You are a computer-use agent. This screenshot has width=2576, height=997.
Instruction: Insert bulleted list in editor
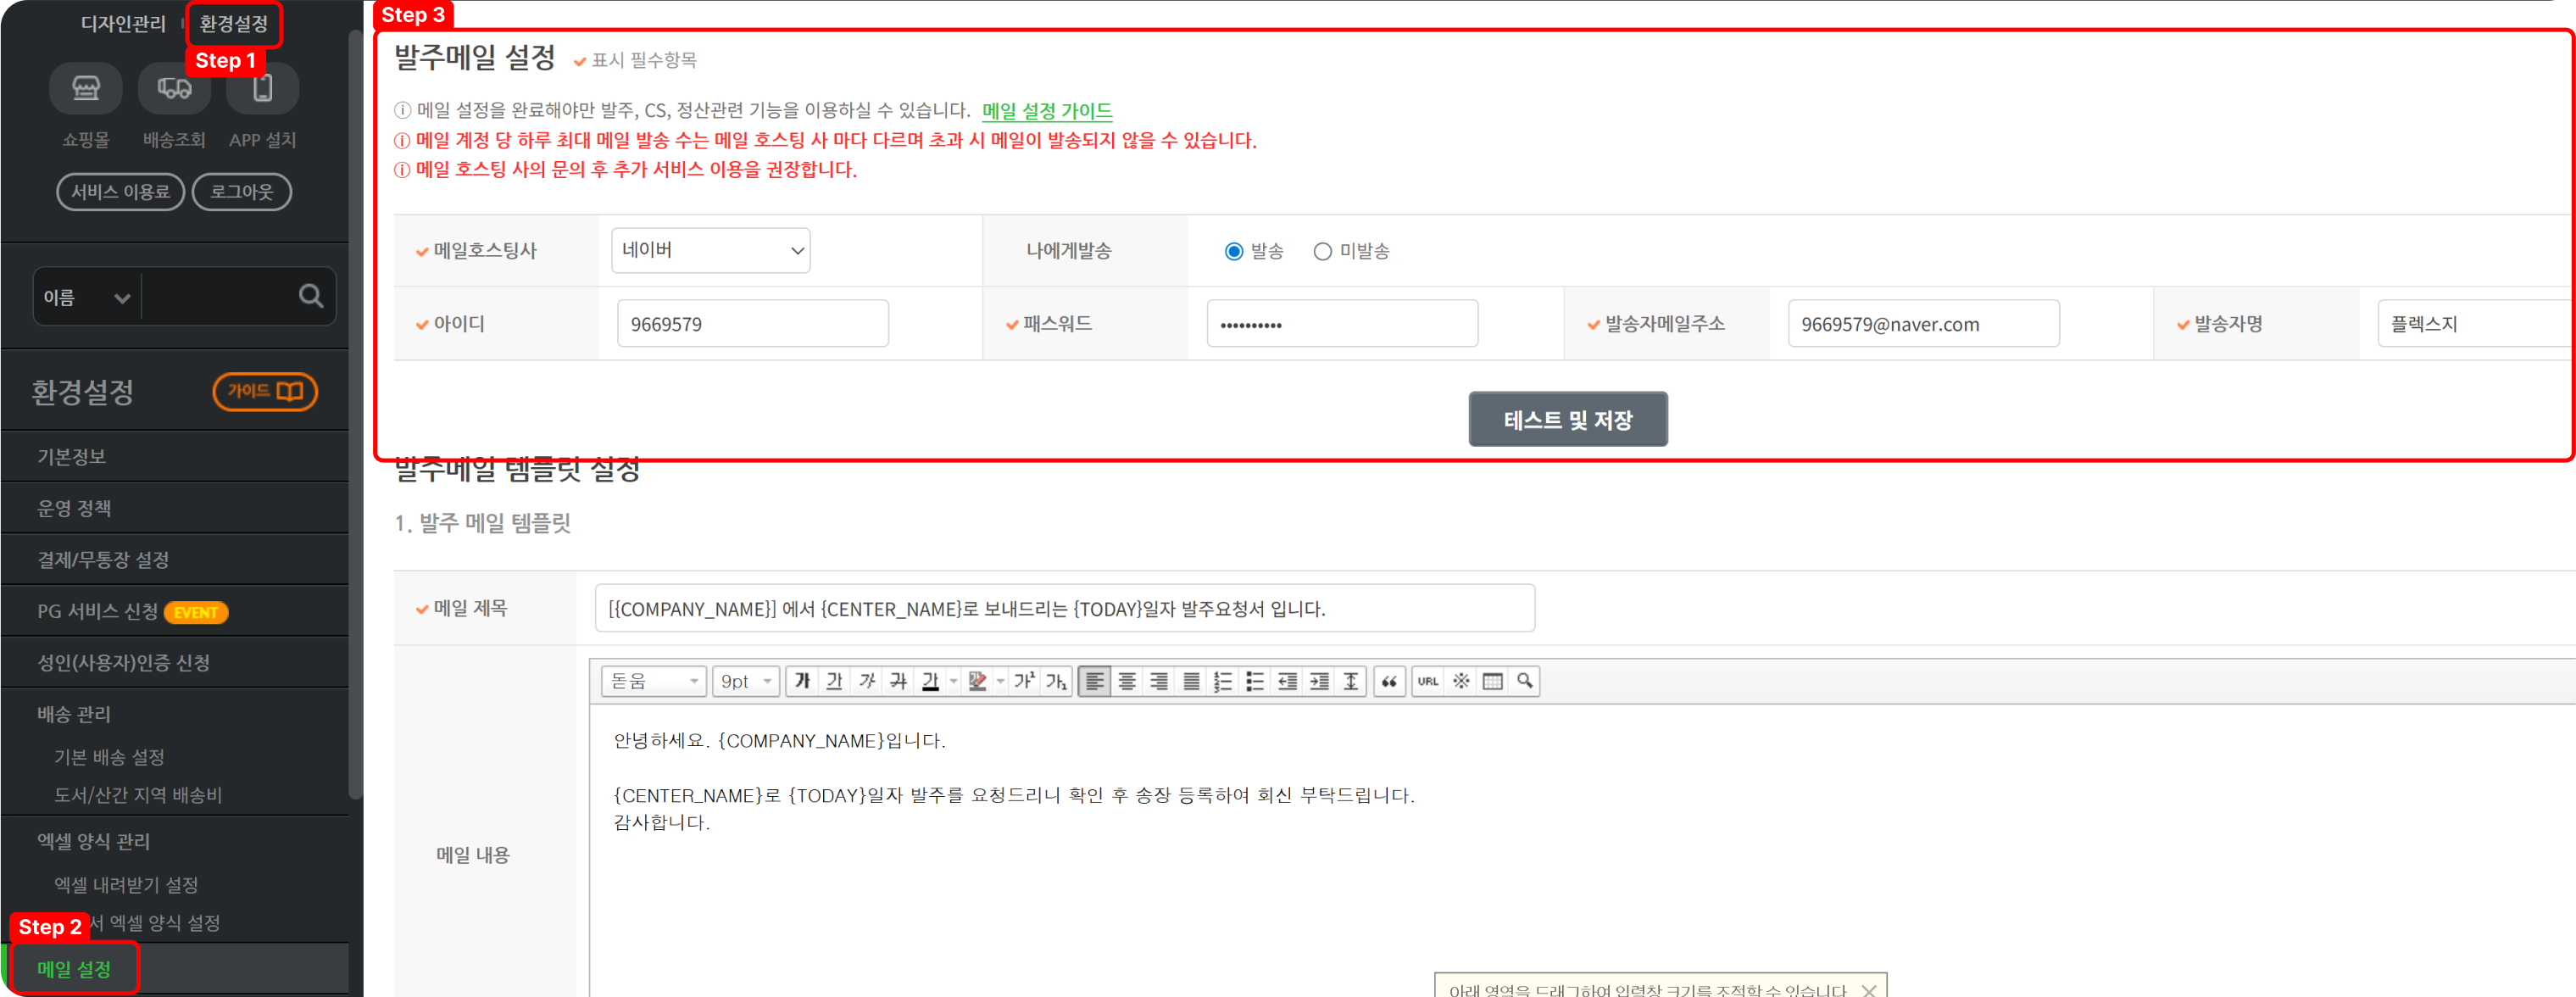[x=1255, y=681]
